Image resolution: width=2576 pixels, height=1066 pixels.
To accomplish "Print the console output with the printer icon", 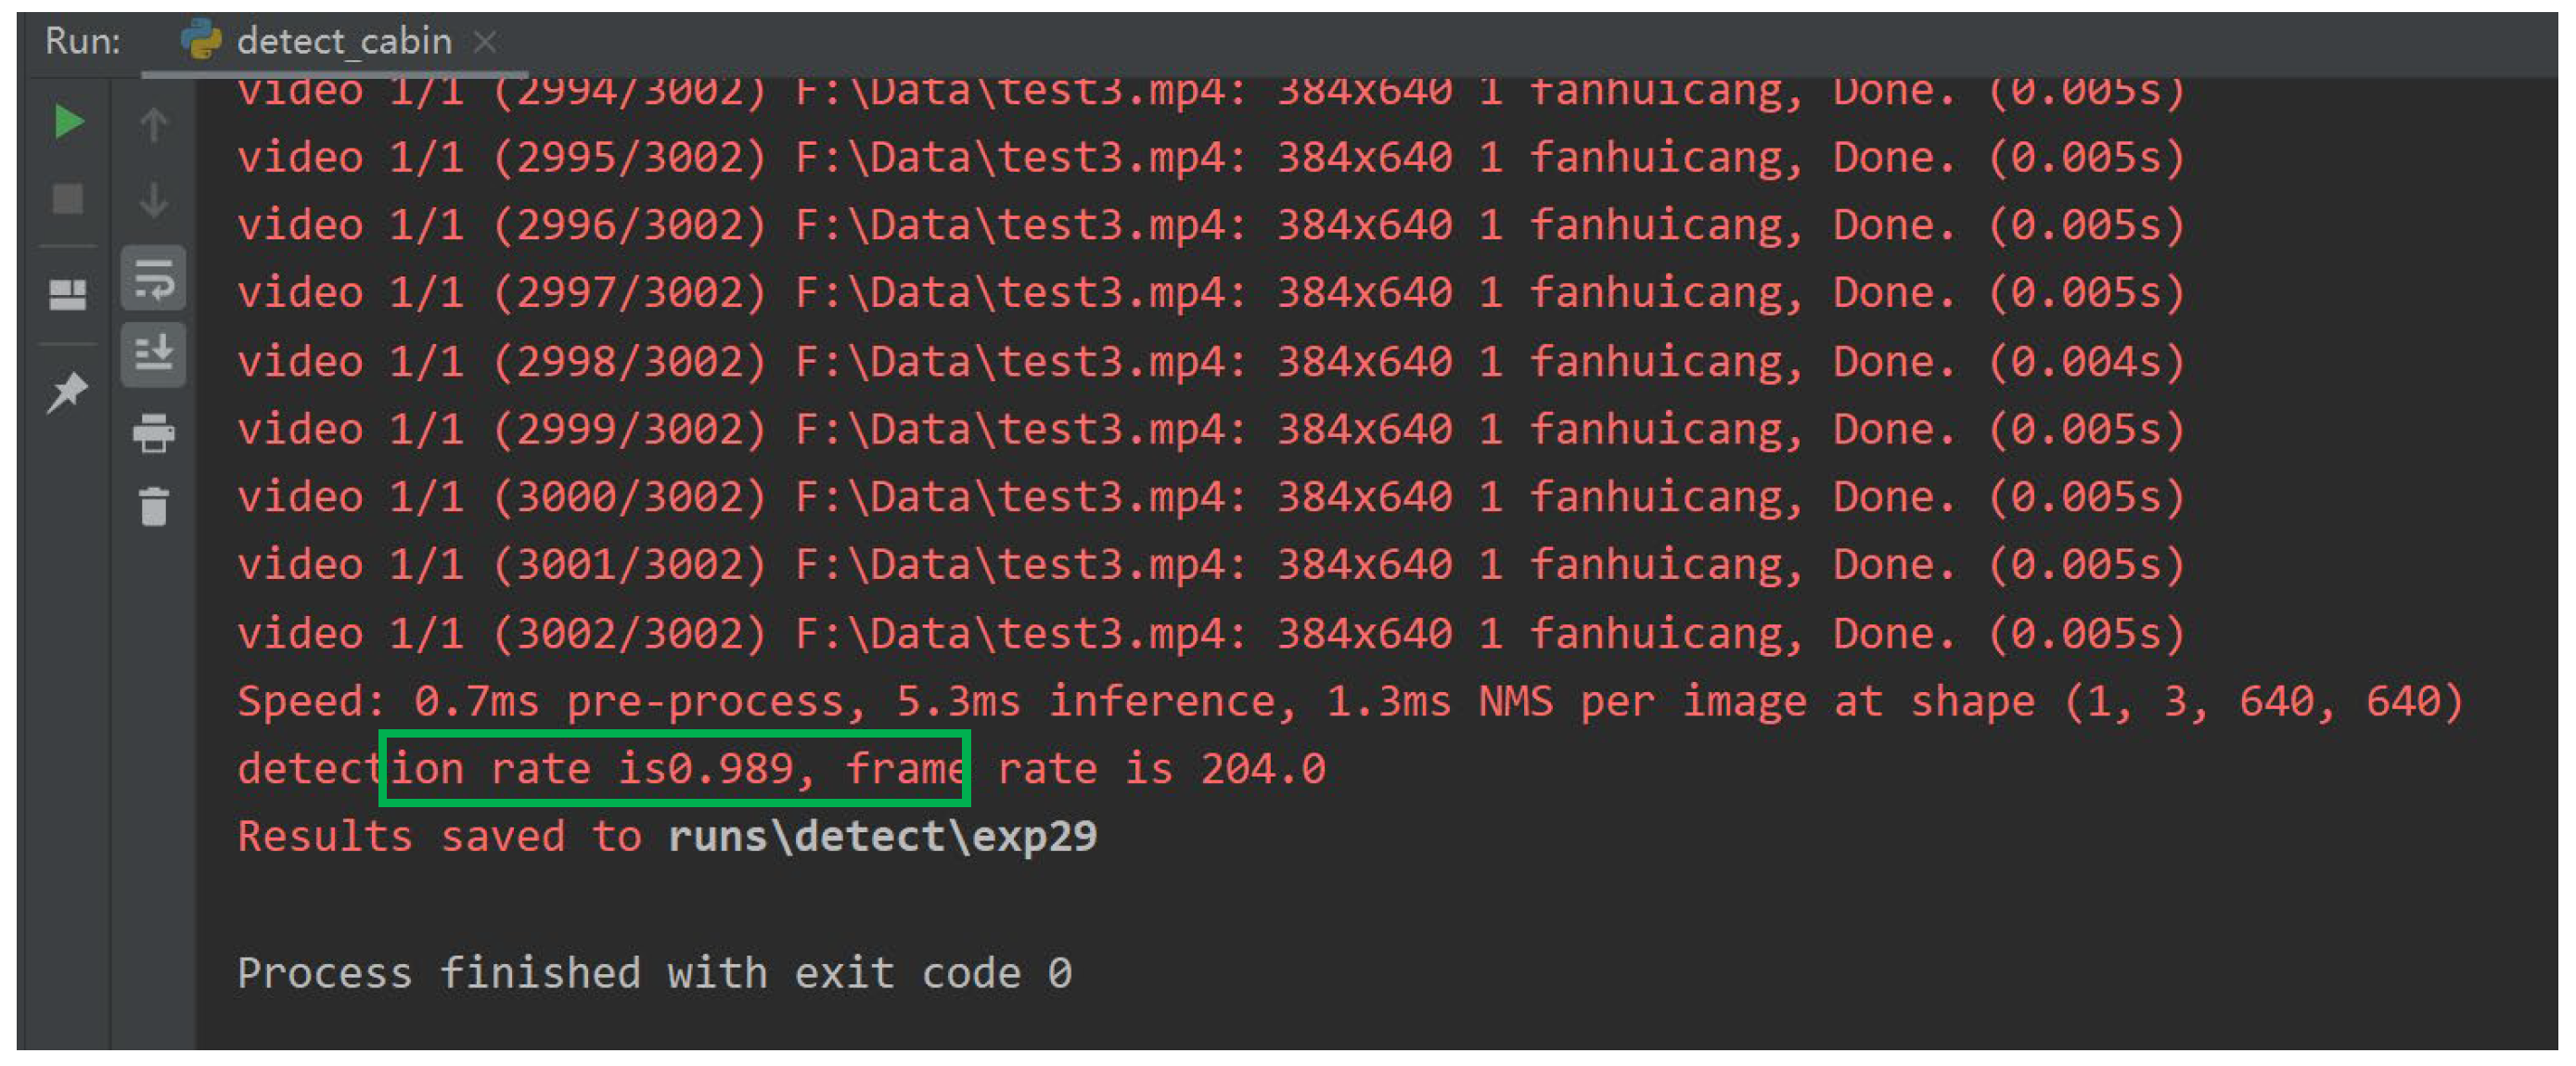I will (153, 432).
